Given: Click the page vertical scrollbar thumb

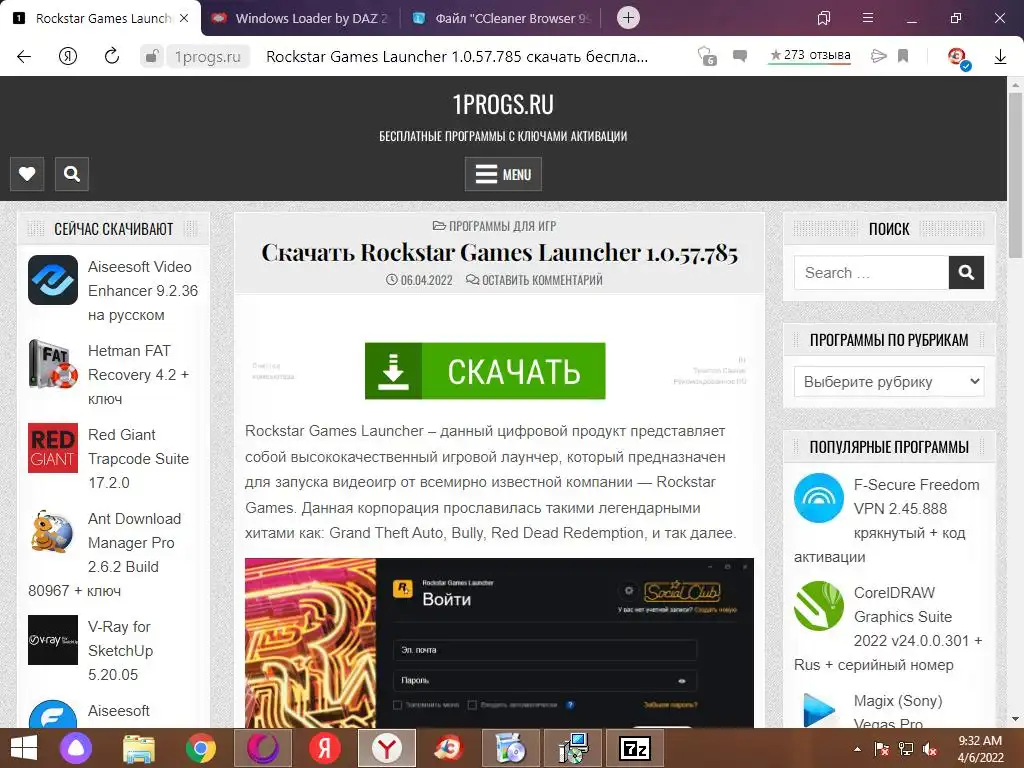Looking at the screenshot, I should [1015, 175].
